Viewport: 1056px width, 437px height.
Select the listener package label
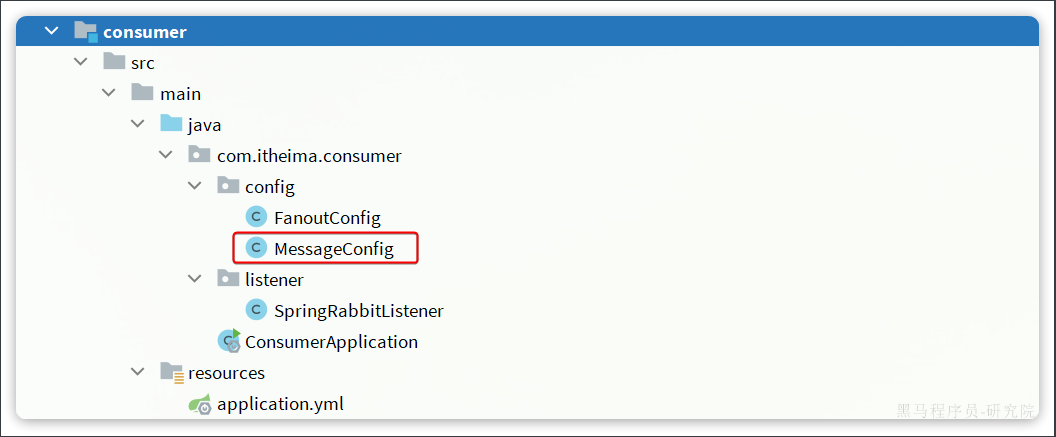(274, 279)
